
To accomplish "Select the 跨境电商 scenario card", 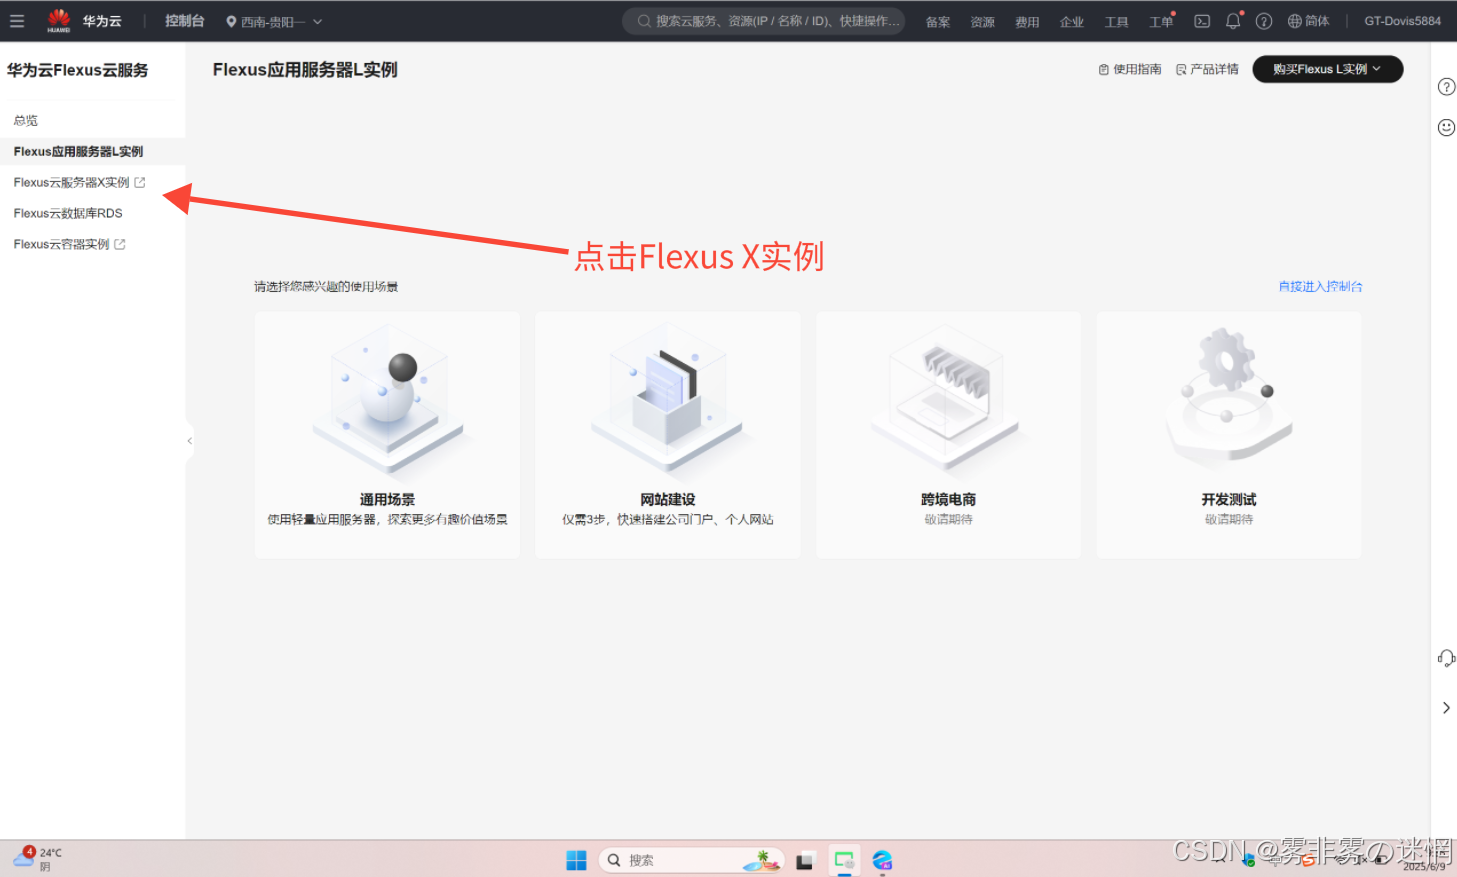I will coord(948,435).
